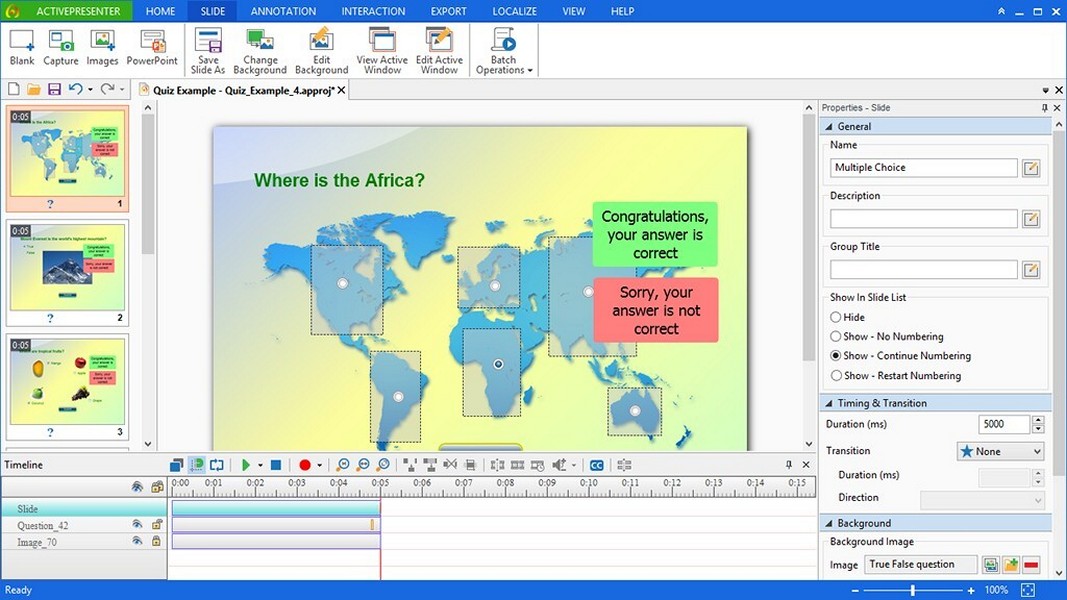
Task: Open the Transition dropdown showing None
Action: [x=1000, y=451]
